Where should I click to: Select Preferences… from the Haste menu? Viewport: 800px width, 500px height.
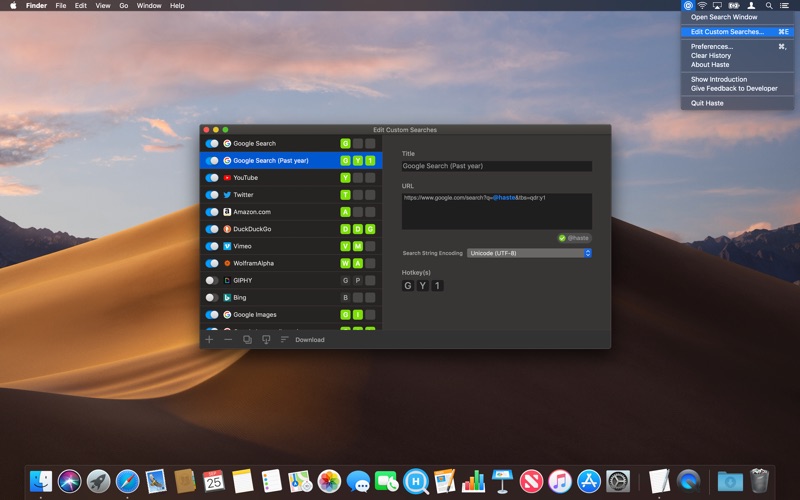coord(712,46)
